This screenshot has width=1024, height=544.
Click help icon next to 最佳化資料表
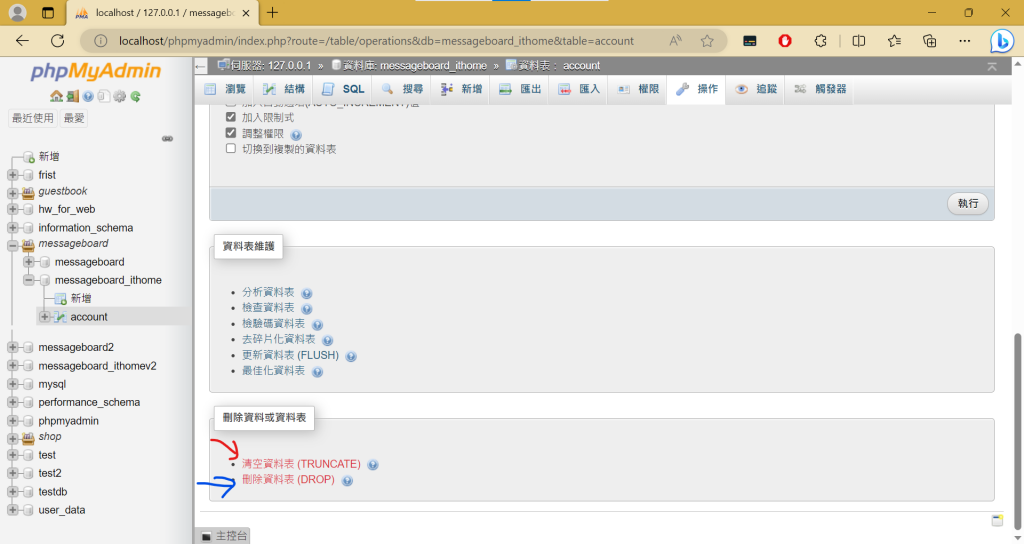pos(317,372)
